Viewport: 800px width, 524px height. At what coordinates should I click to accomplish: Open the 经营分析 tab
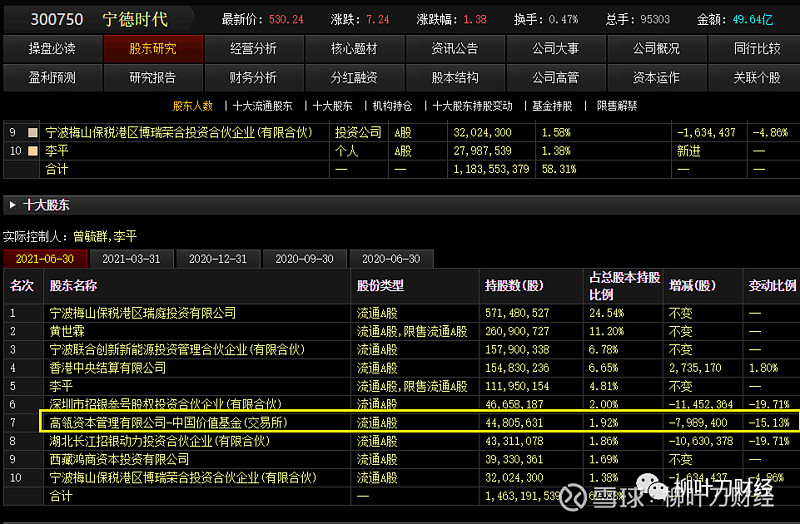(x=254, y=48)
